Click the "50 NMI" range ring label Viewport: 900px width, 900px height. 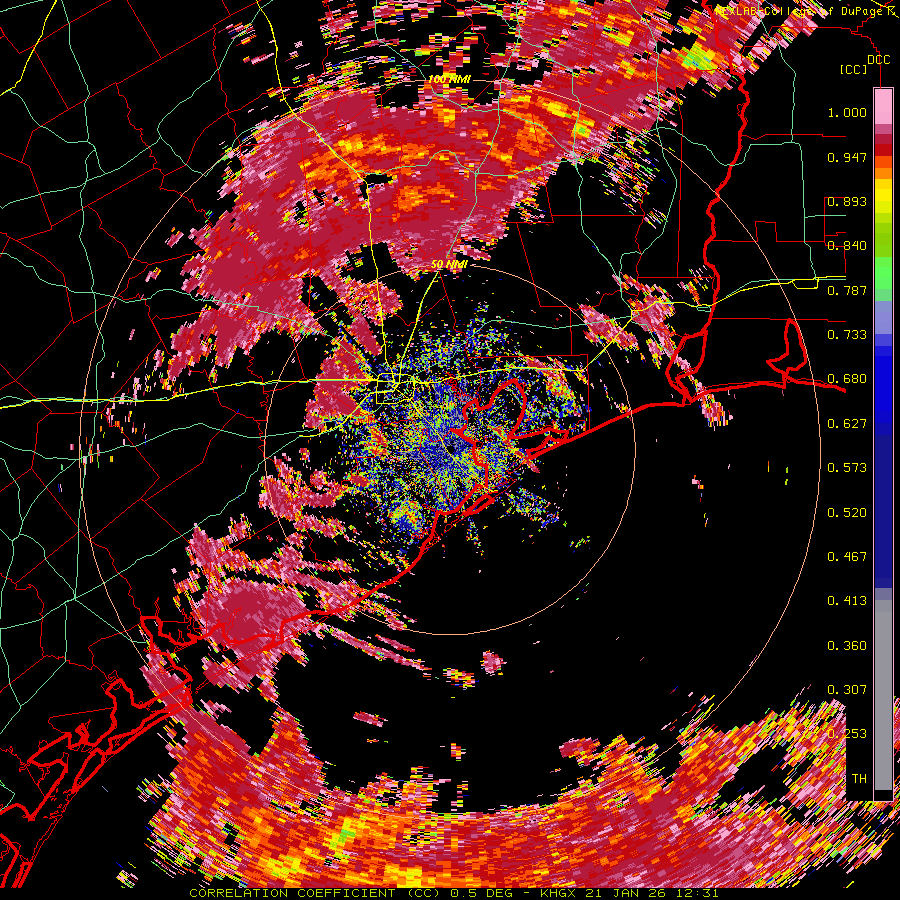[449, 264]
